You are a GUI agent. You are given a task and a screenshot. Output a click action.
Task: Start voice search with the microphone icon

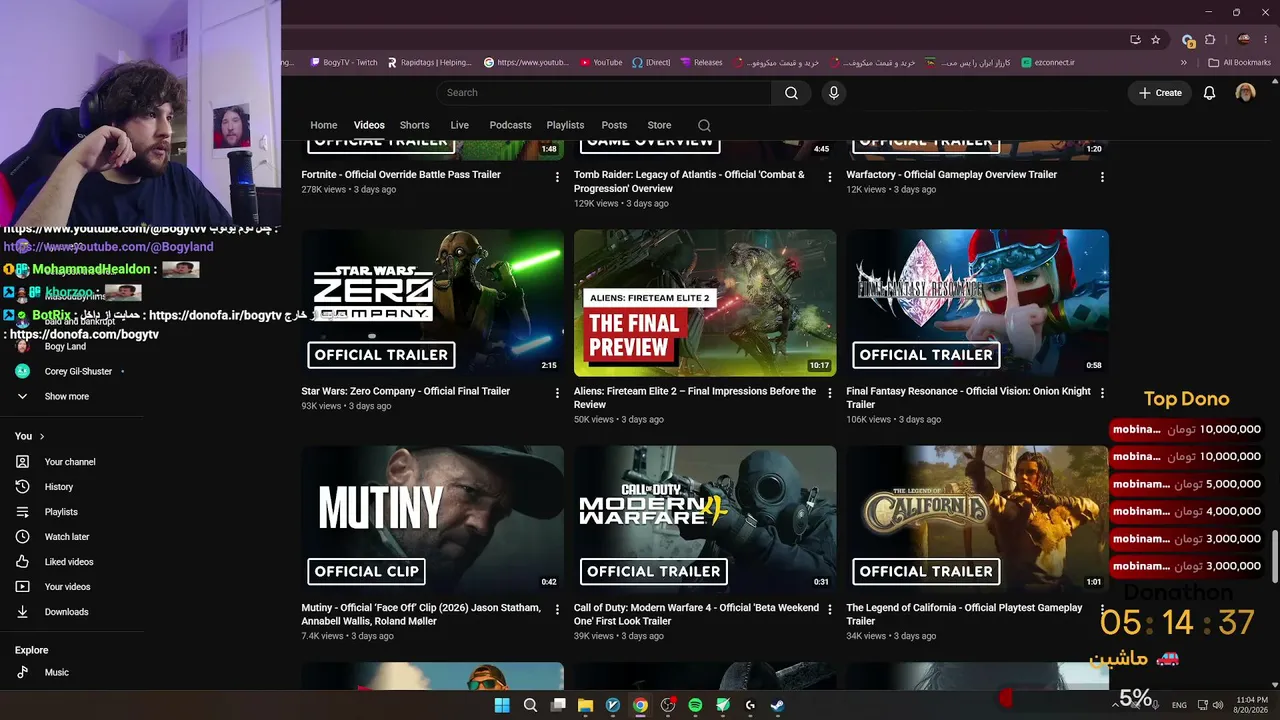[x=834, y=93]
